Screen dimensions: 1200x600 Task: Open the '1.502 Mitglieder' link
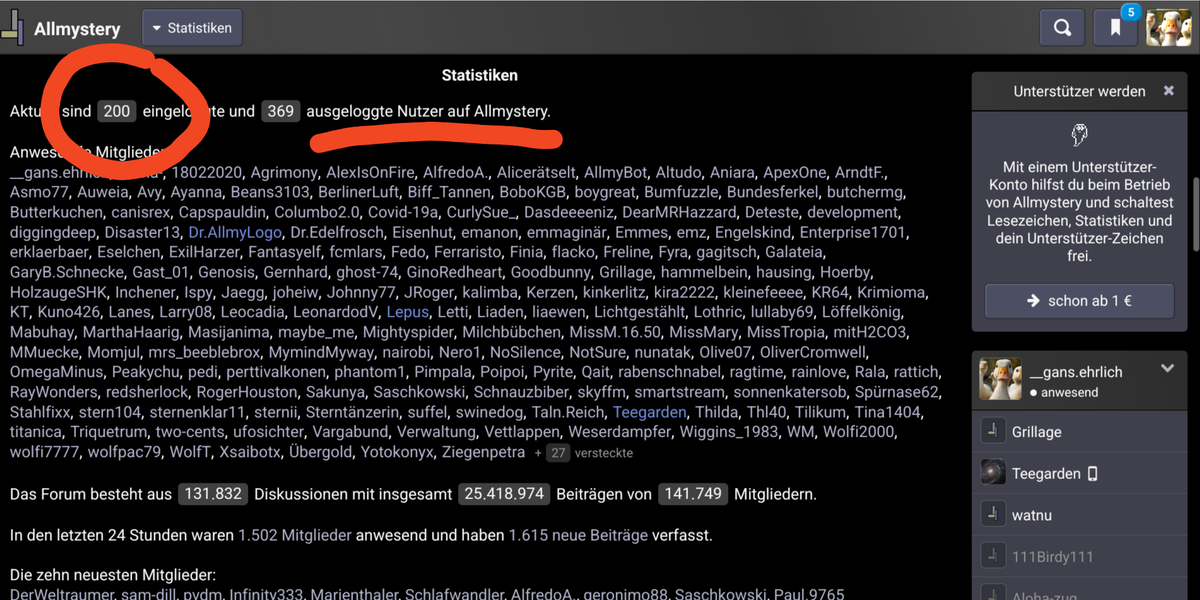(295, 535)
